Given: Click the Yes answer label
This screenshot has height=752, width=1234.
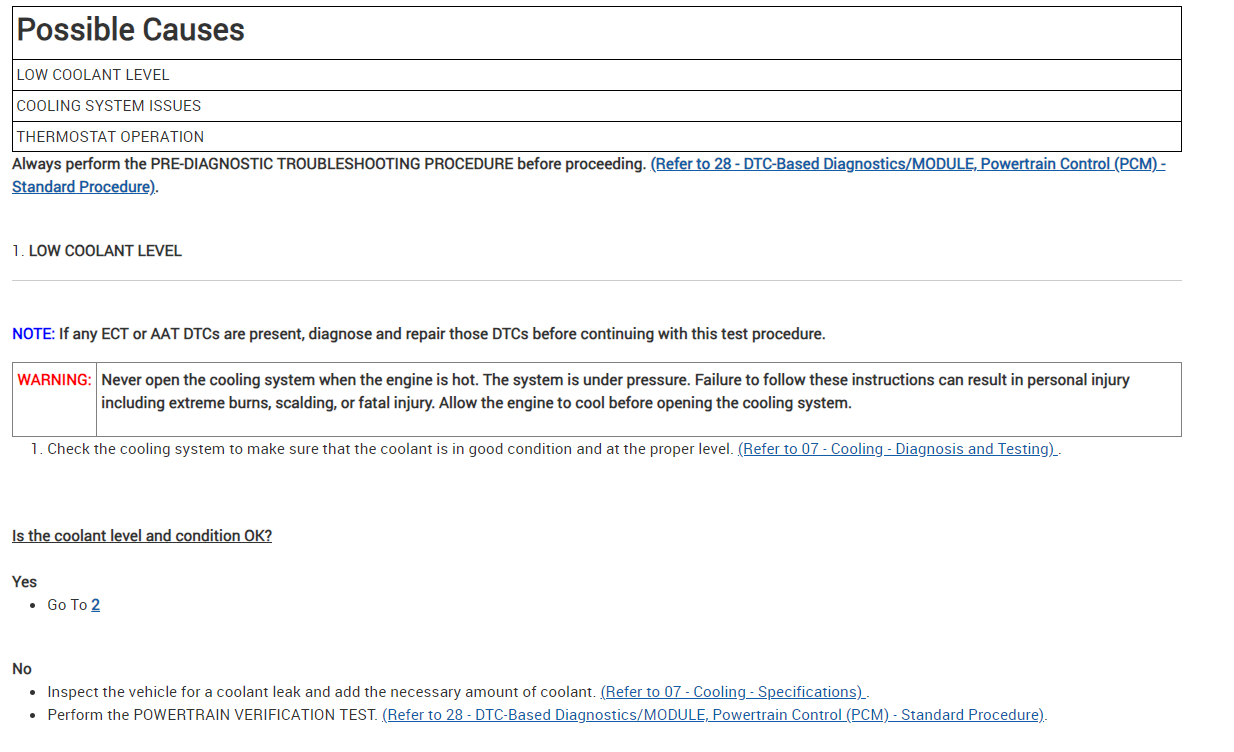Looking at the screenshot, I should 25,582.
